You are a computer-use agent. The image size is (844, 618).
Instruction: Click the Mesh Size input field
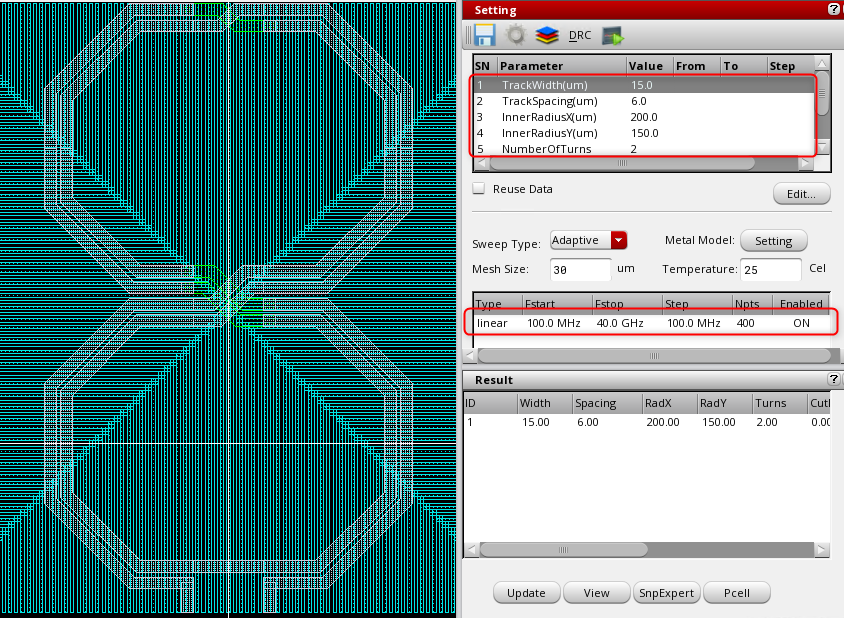pyautogui.click(x=580, y=270)
